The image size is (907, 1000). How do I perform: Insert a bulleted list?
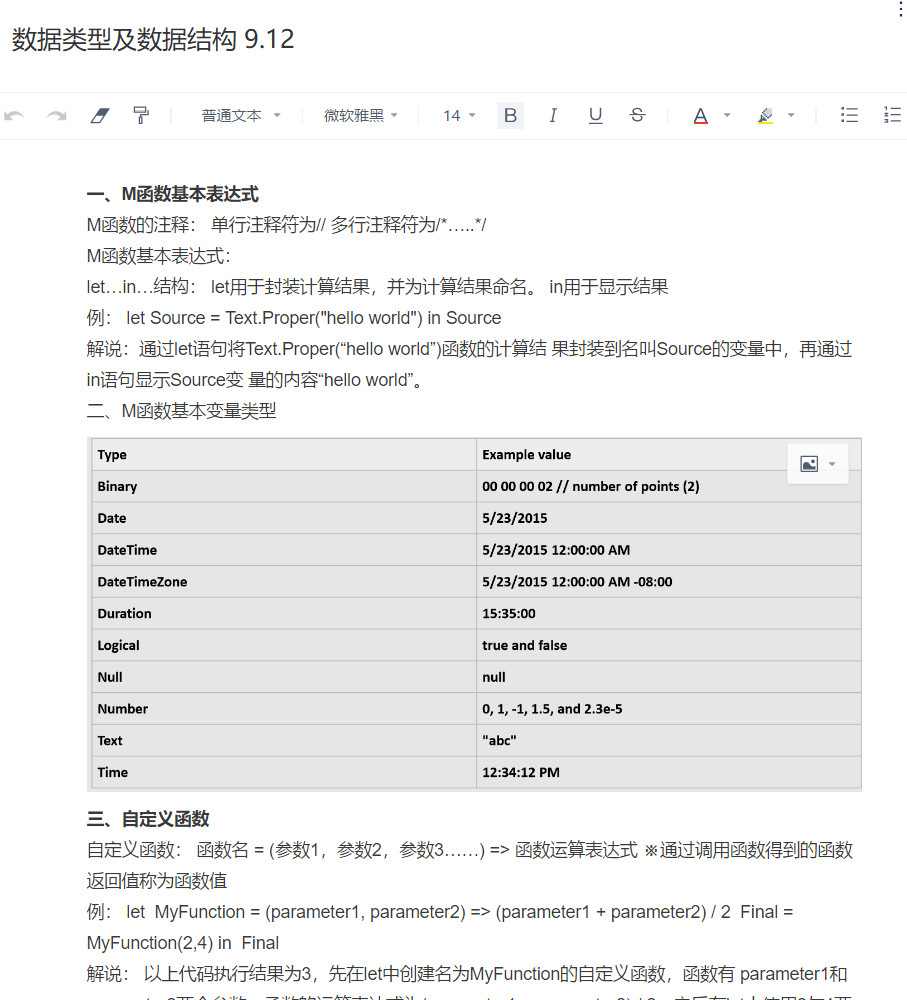click(849, 115)
